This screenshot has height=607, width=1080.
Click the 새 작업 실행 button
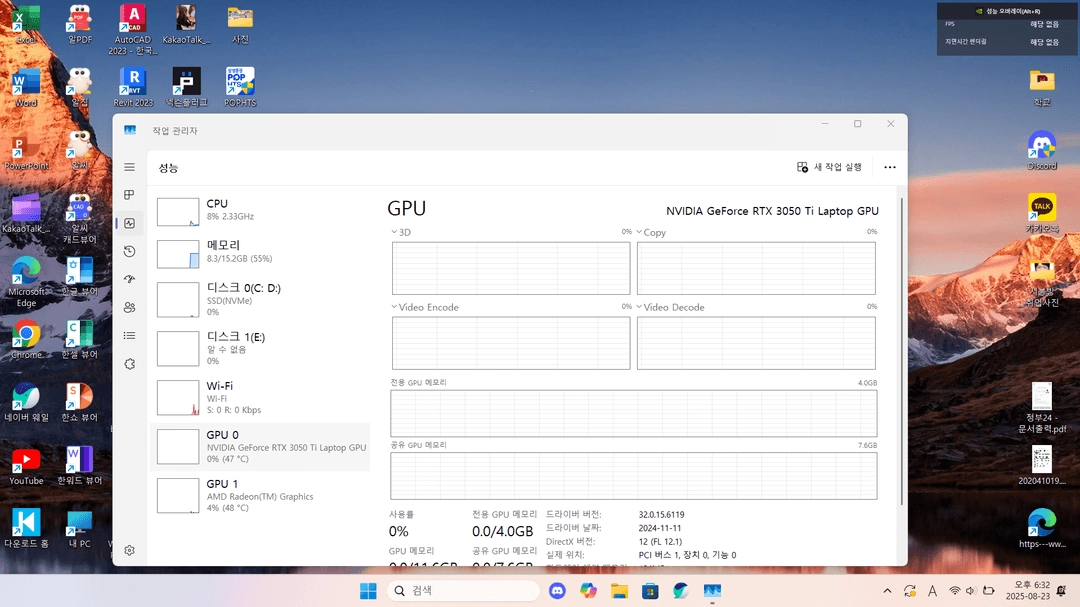pyautogui.click(x=829, y=167)
